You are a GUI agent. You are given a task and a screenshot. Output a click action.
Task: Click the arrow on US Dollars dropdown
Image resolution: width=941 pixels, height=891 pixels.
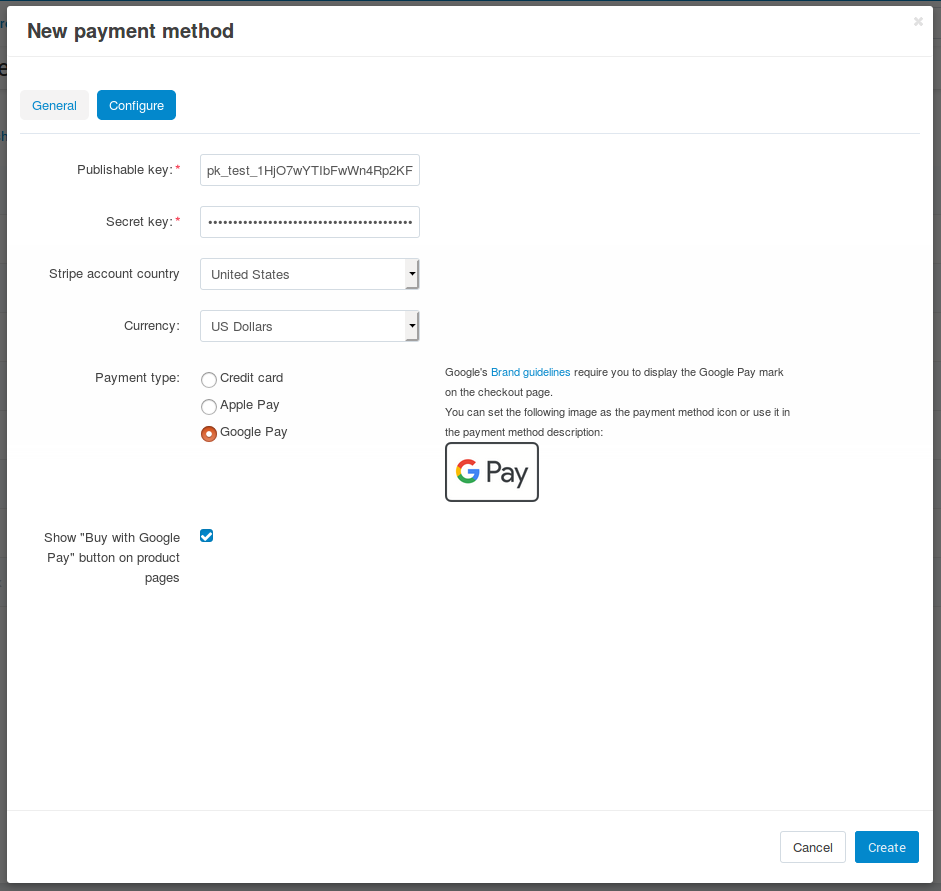[412, 326]
